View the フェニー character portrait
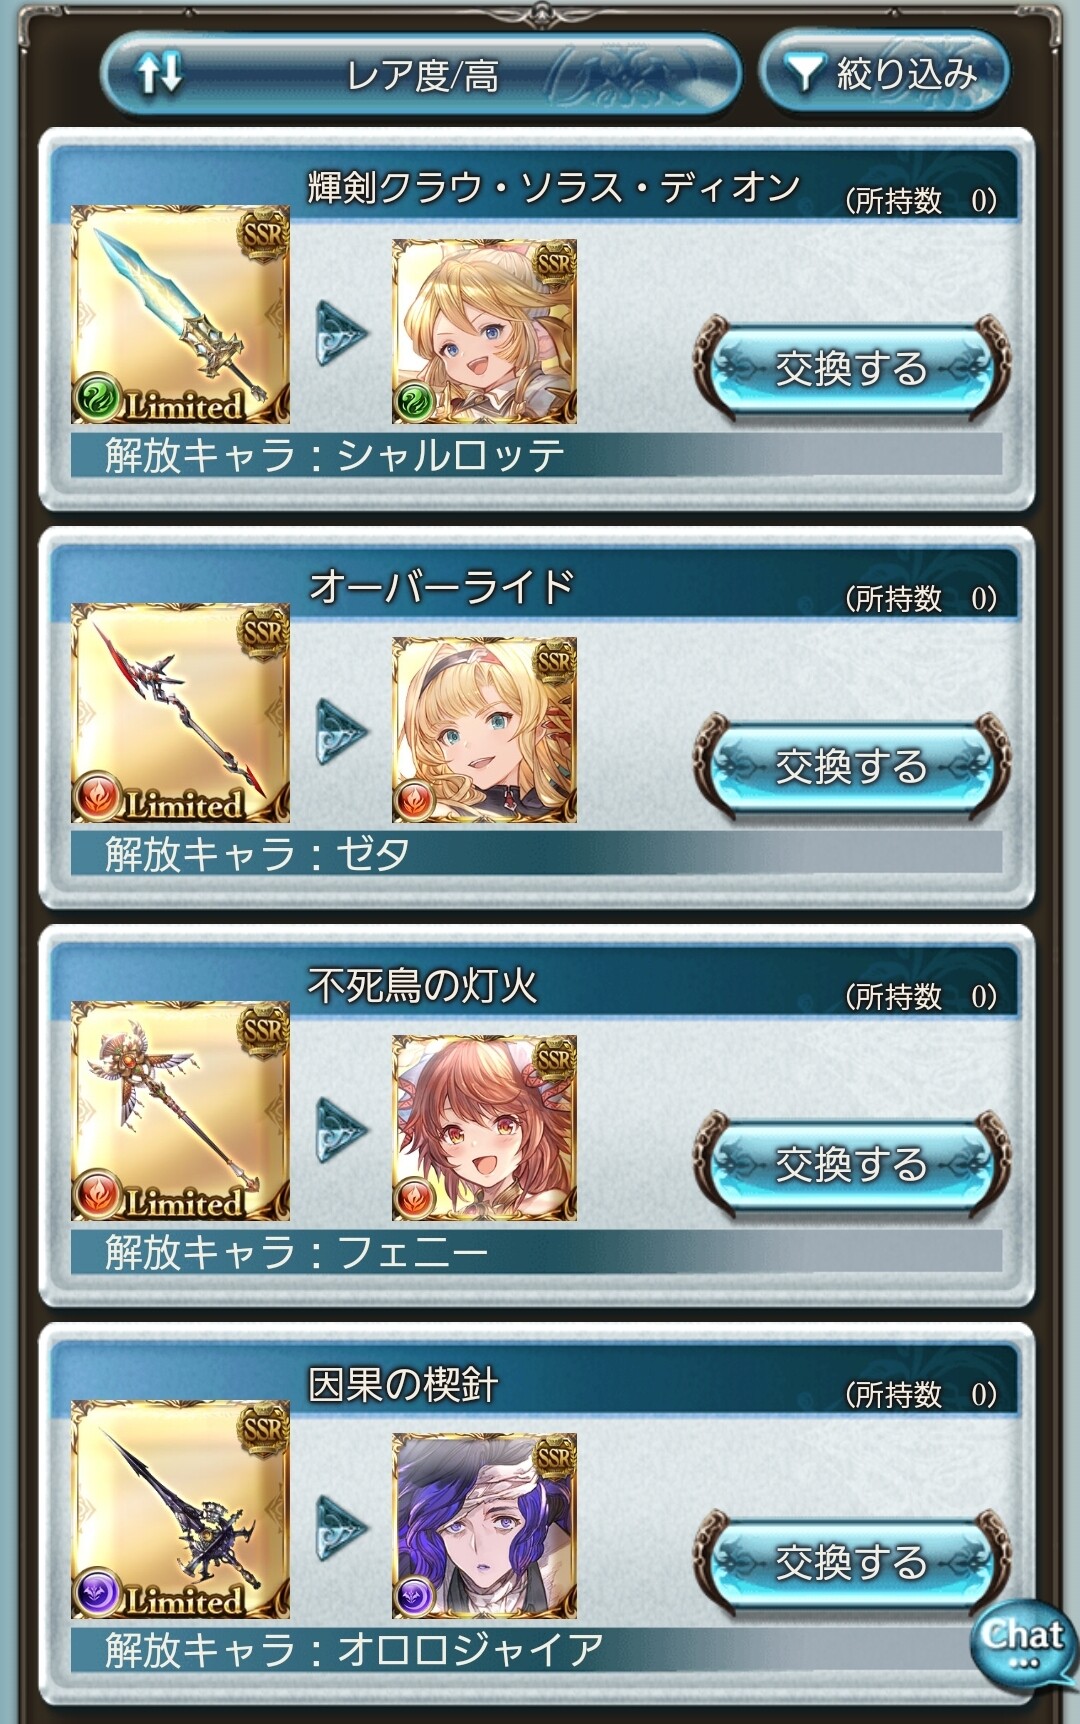 (x=484, y=1127)
